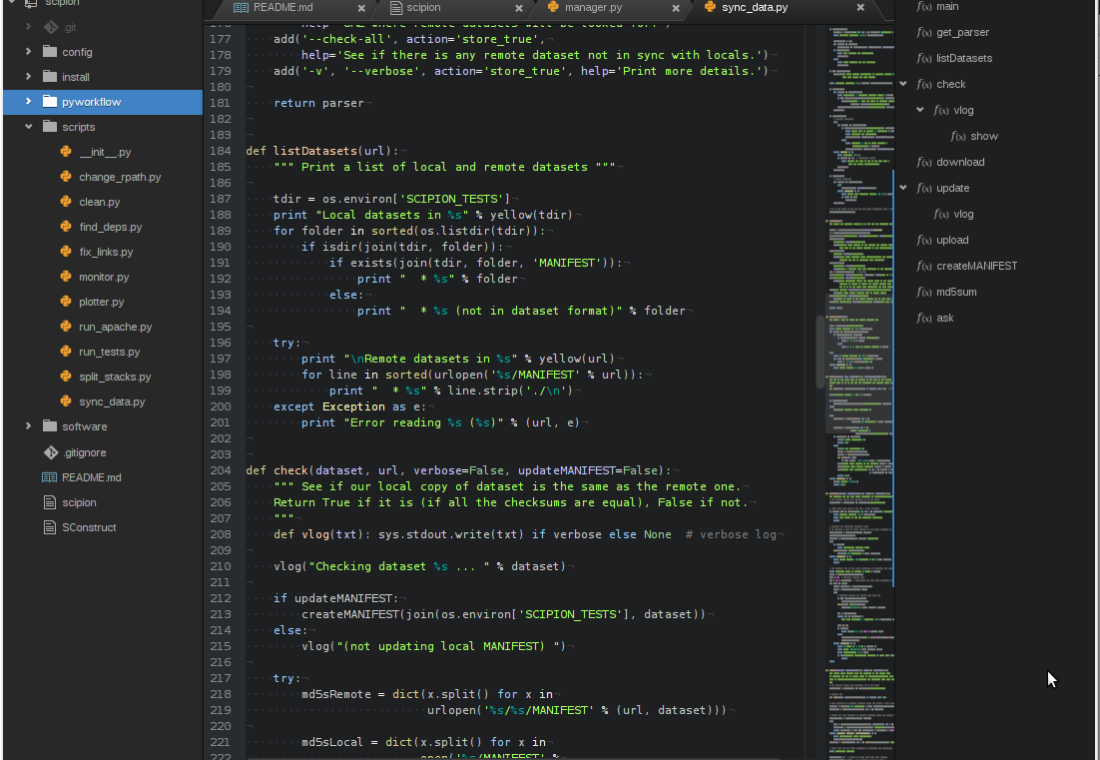Click Python icon beside fix_links.py
1100x760 pixels.
[66, 251]
